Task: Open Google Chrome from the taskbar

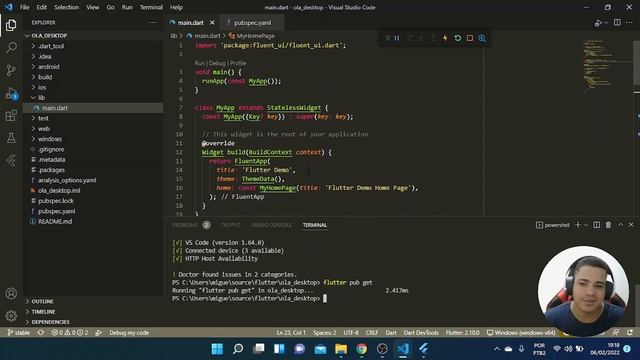Action: tap(361, 349)
